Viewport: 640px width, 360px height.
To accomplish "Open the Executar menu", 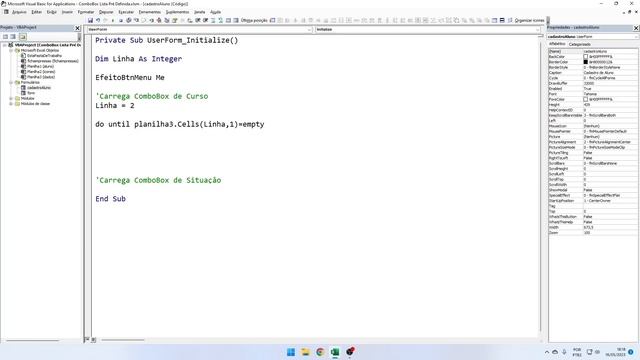I will [x=126, y=12].
